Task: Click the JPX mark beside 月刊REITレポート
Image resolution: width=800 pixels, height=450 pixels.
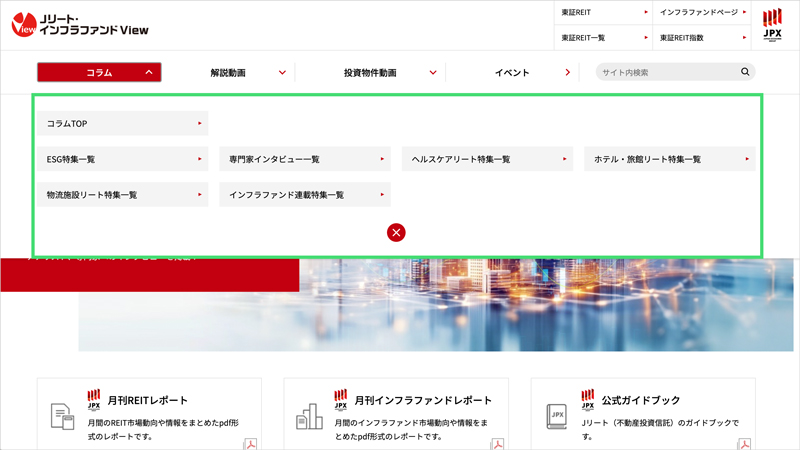Action: pos(94,399)
